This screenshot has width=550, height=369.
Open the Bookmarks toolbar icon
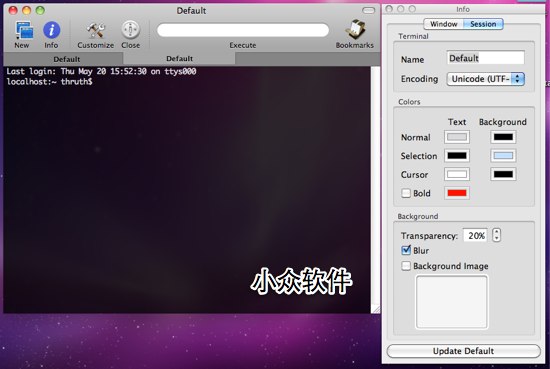click(x=355, y=30)
